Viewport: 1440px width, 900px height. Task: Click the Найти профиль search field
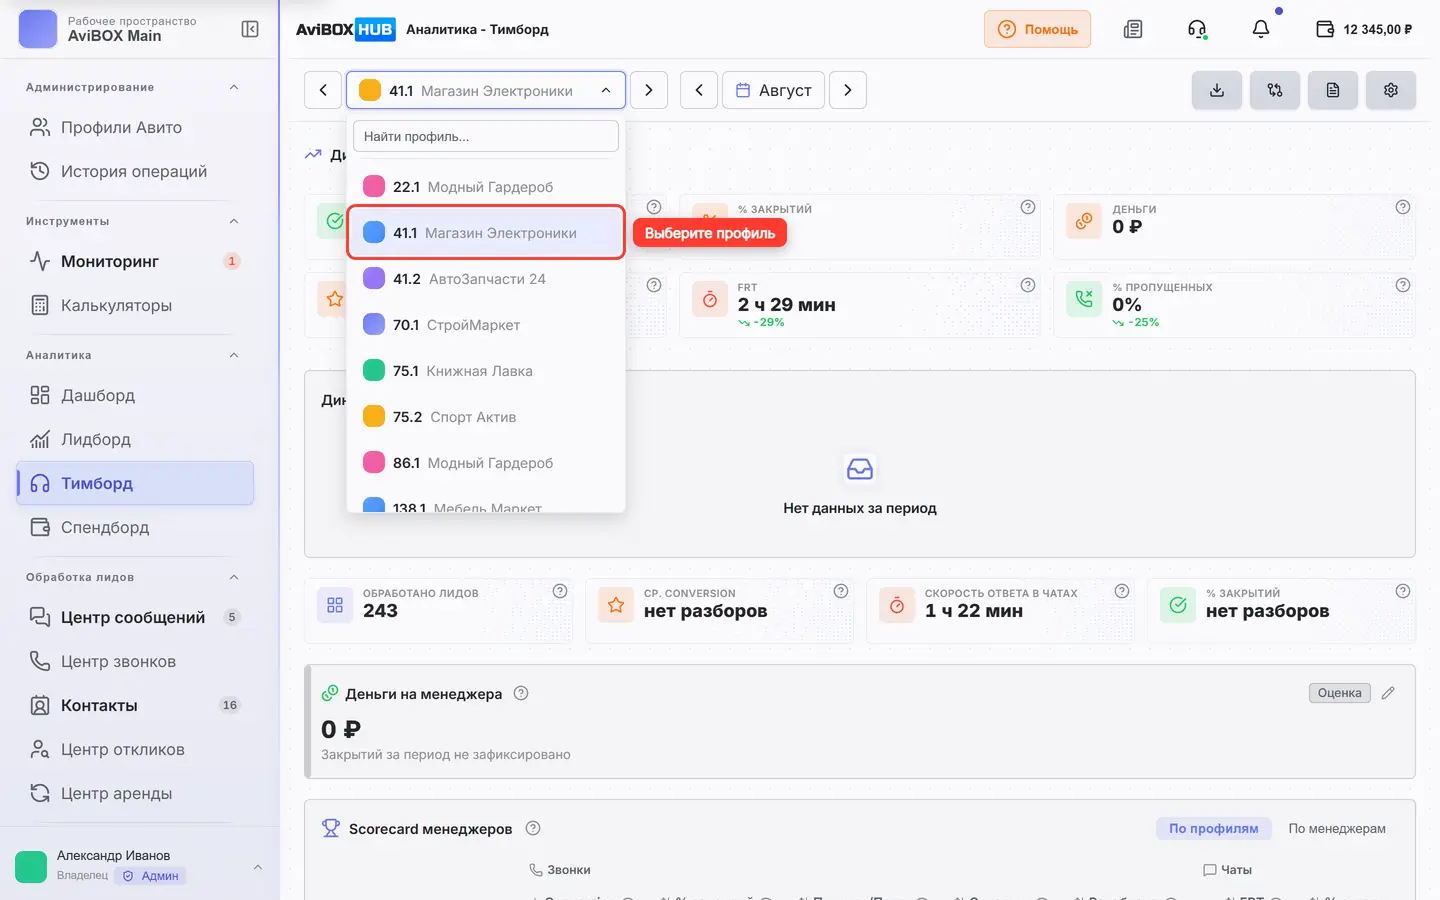(486, 136)
